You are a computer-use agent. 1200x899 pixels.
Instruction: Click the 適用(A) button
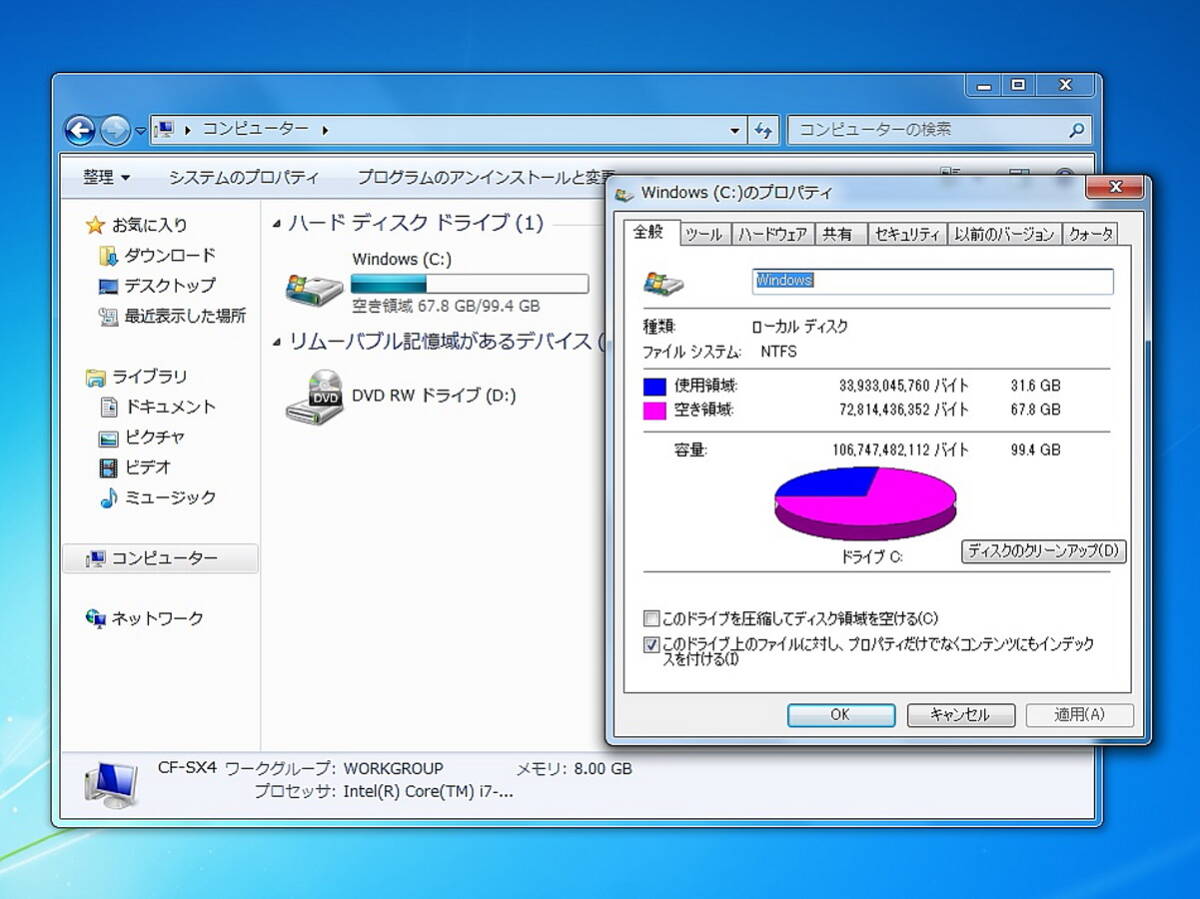[x=1080, y=715]
